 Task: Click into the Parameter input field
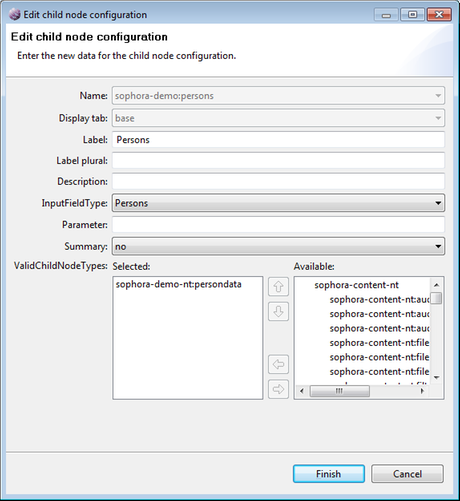[x=278, y=225]
